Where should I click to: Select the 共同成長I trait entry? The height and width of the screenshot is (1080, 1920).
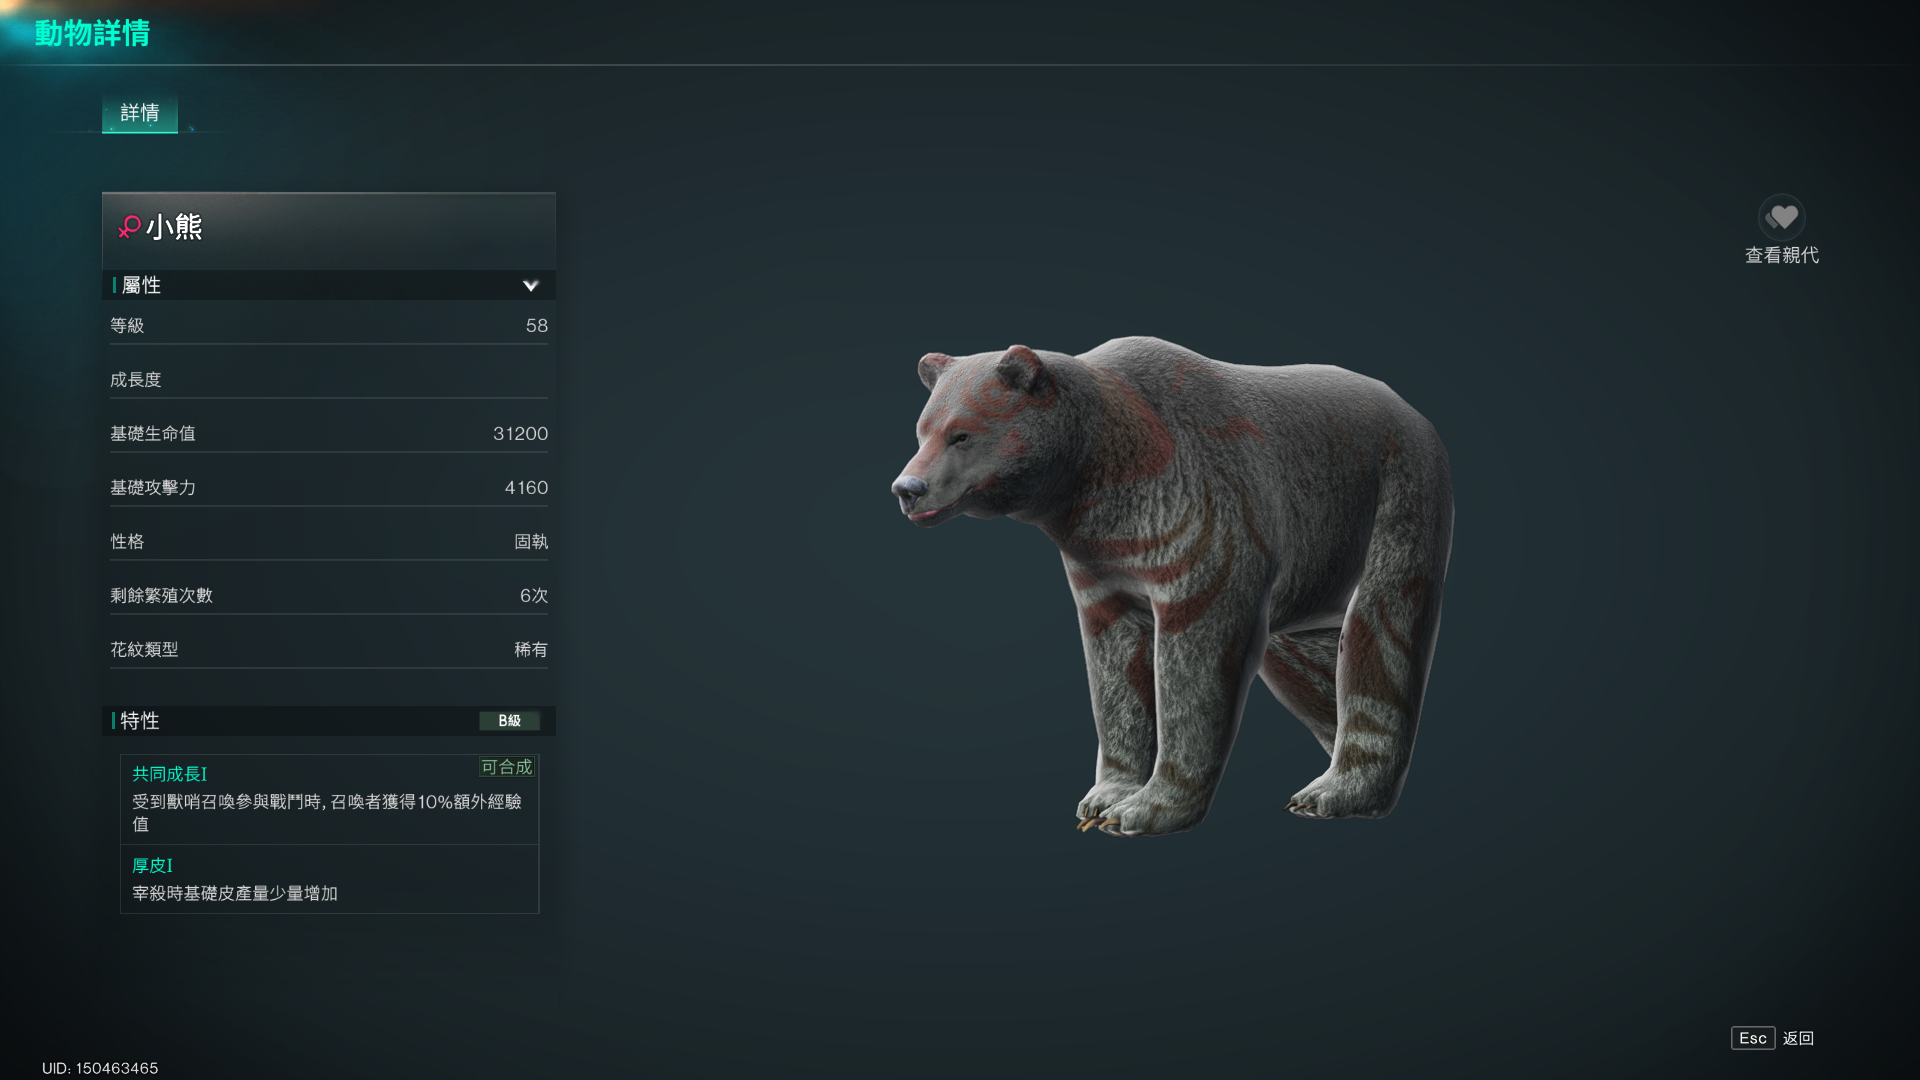click(329, 799)
